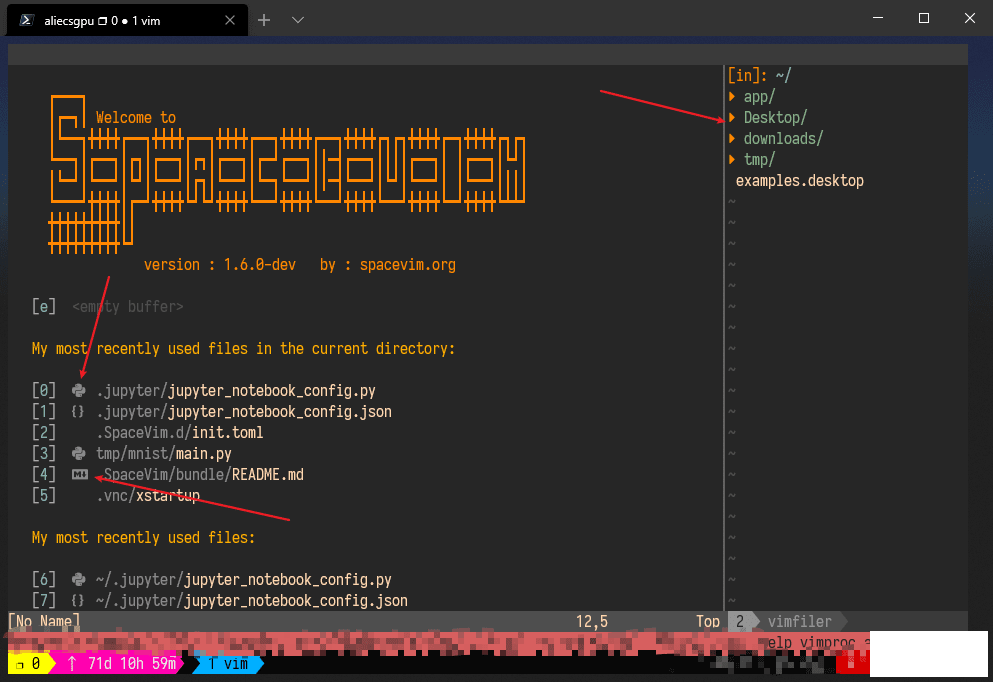Screen dimensions: 993x682
Task: Open the [e] empty buffer entry
Action: [108, 306]
